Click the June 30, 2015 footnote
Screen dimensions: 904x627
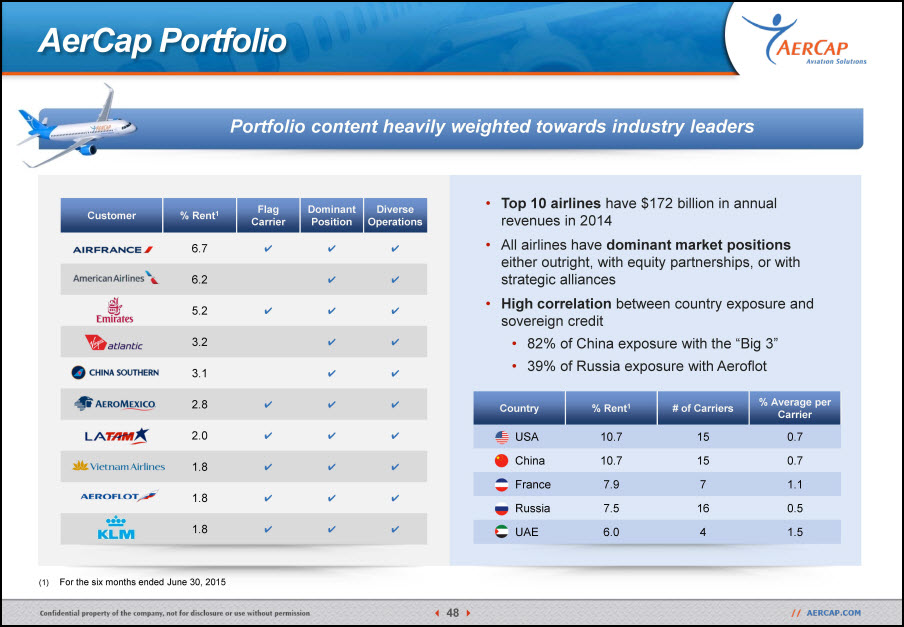tap(142, 582)
